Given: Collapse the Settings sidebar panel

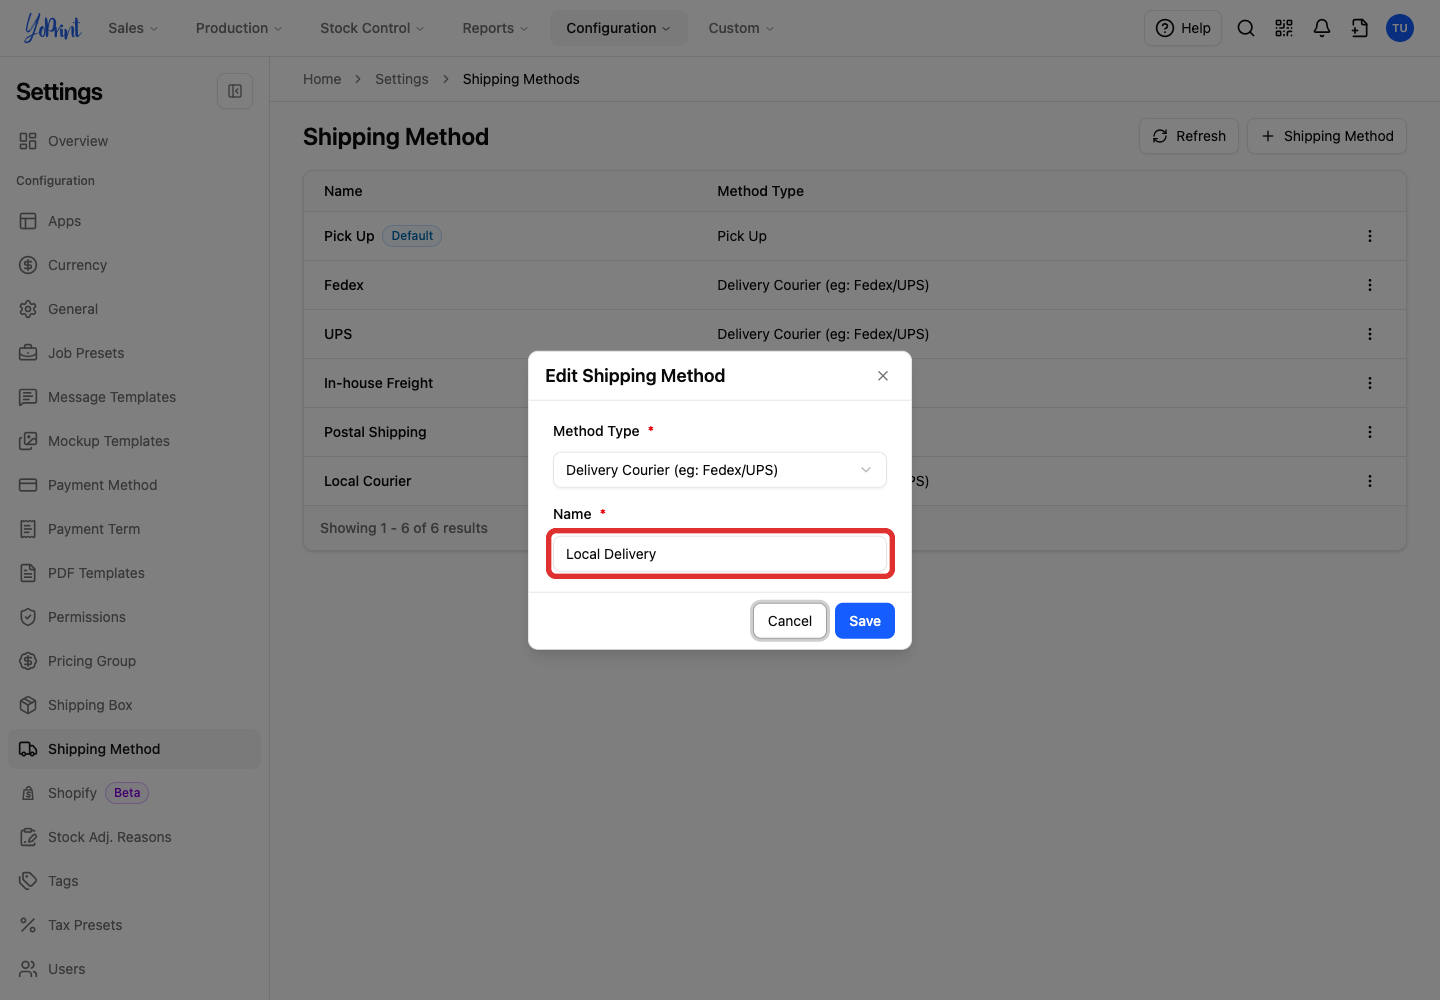Looking at the screenshot, I should [x=235, y=91].
